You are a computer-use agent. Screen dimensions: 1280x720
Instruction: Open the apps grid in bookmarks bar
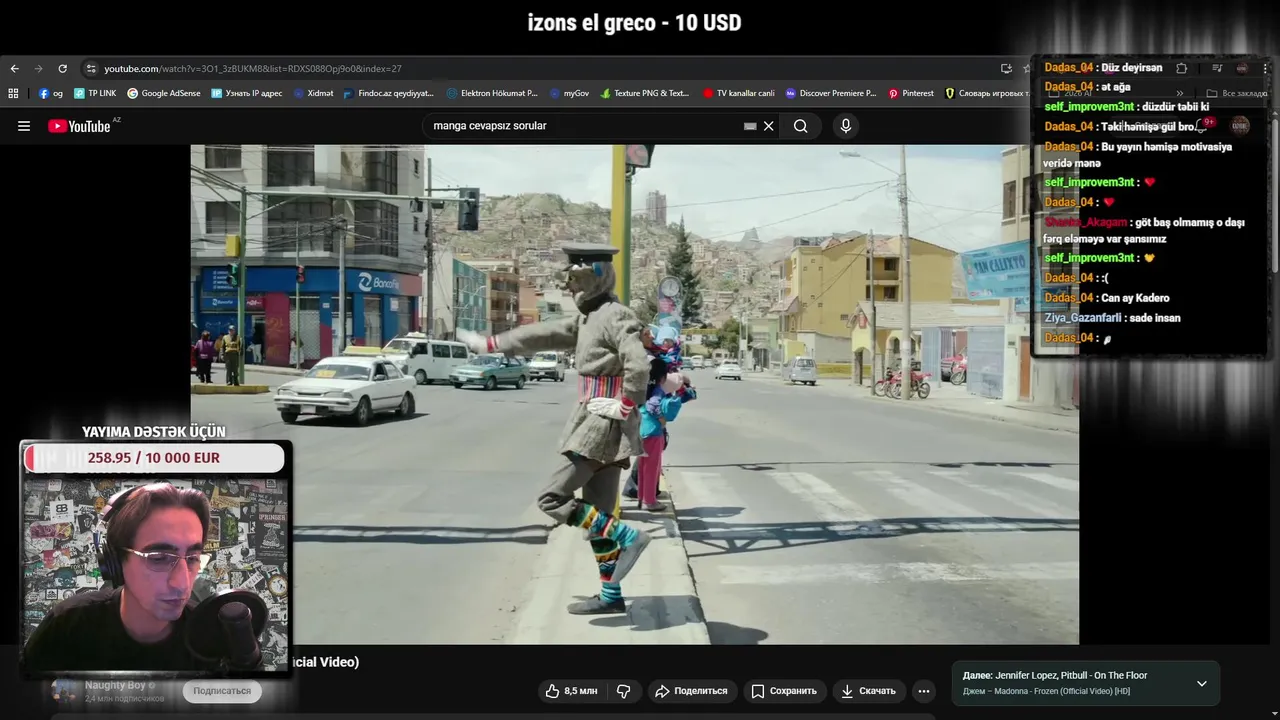13,93
